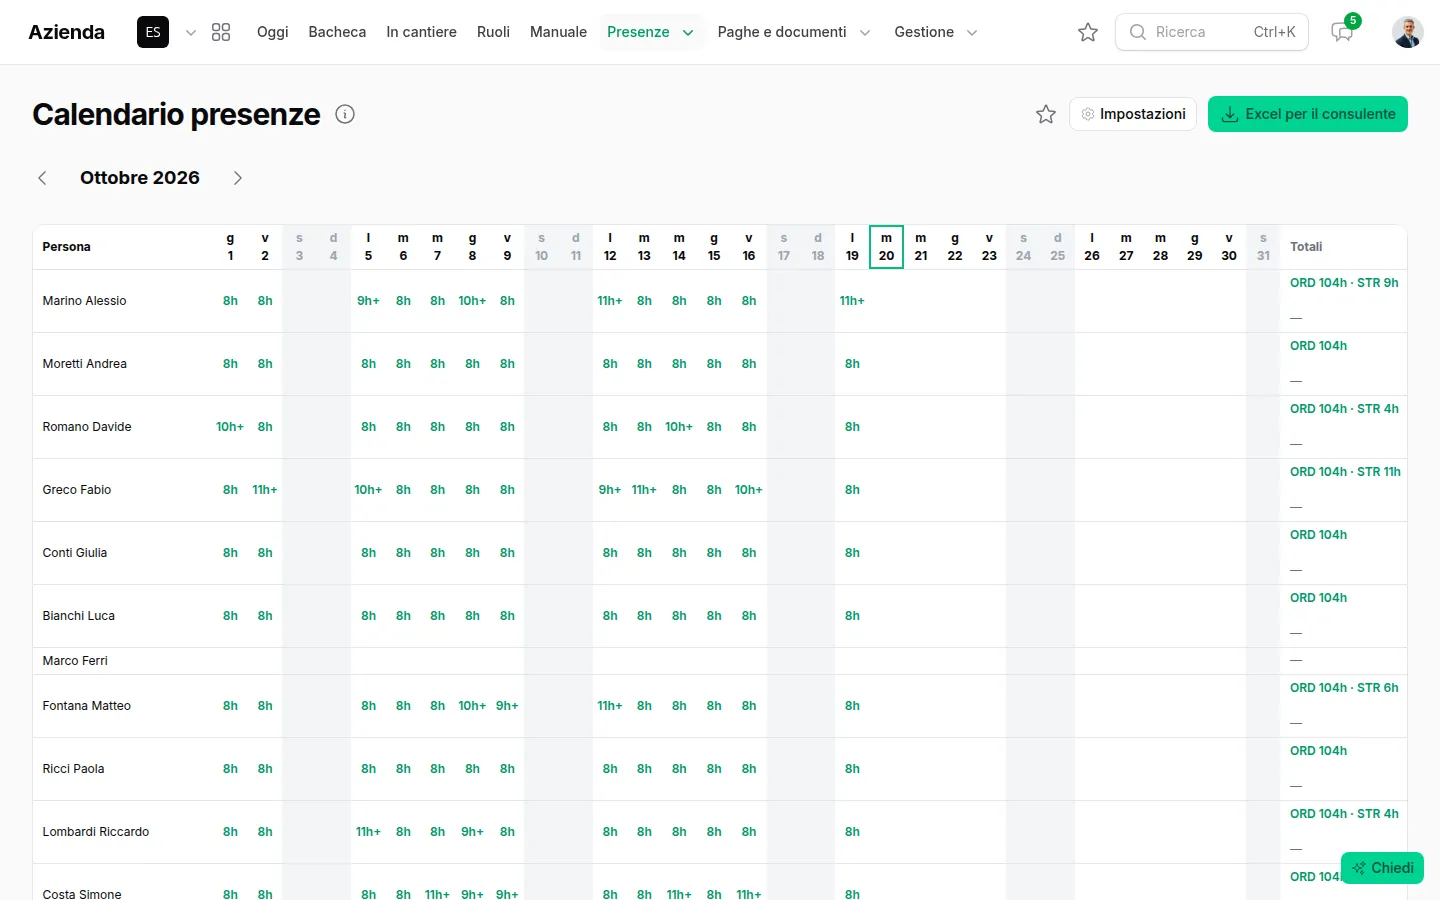Go to Bacheca
The image size is (1440, 900).
(x=337, y=32)
